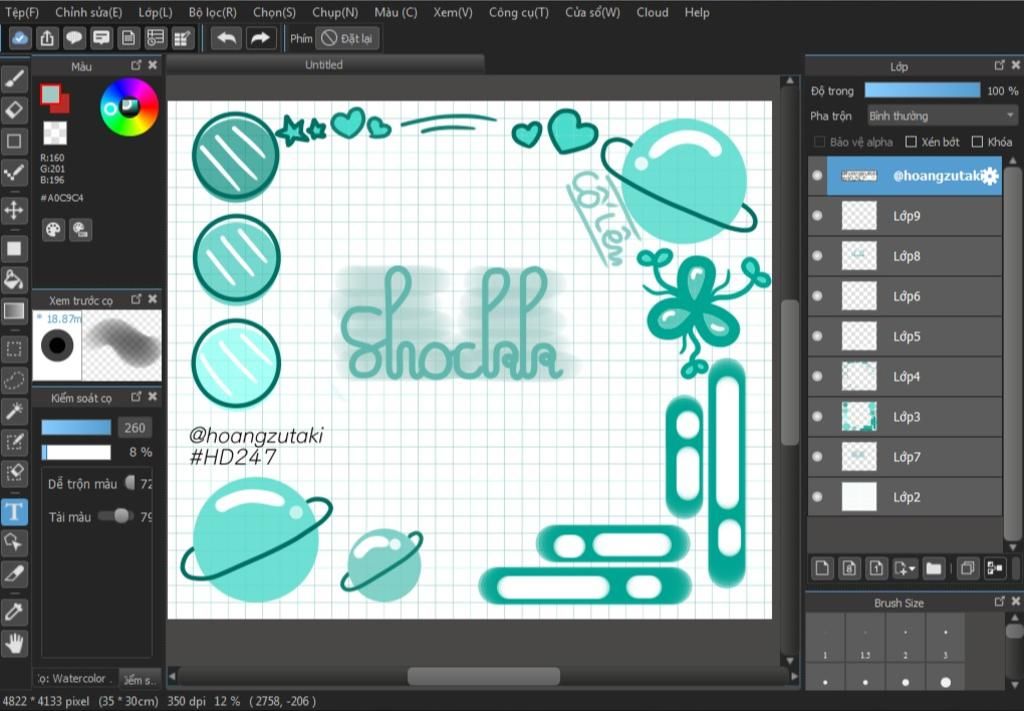The width and height of the screenshot is (1024, 711).
Task: Open the Công cụ(T) menu
Action: [519, 12]
